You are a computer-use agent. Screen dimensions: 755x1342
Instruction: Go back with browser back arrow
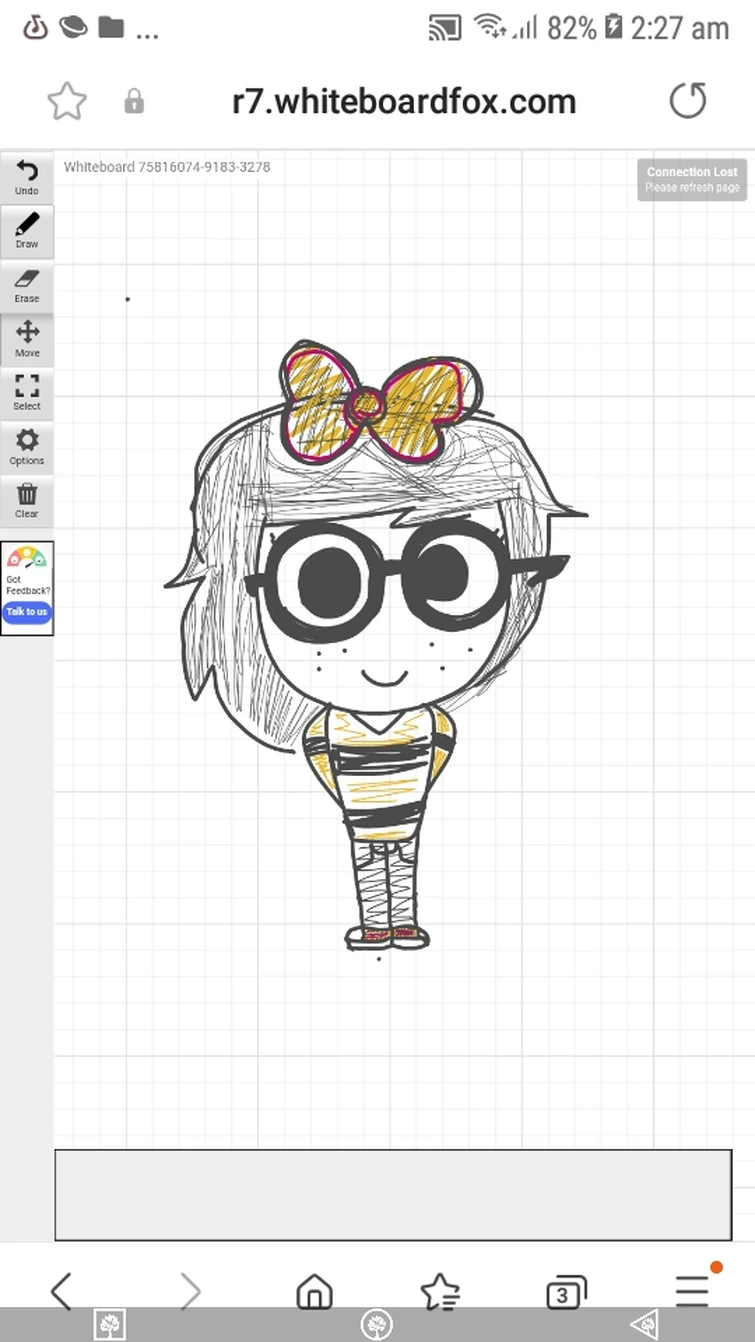pyautogui.click(x=61, y=1291)
